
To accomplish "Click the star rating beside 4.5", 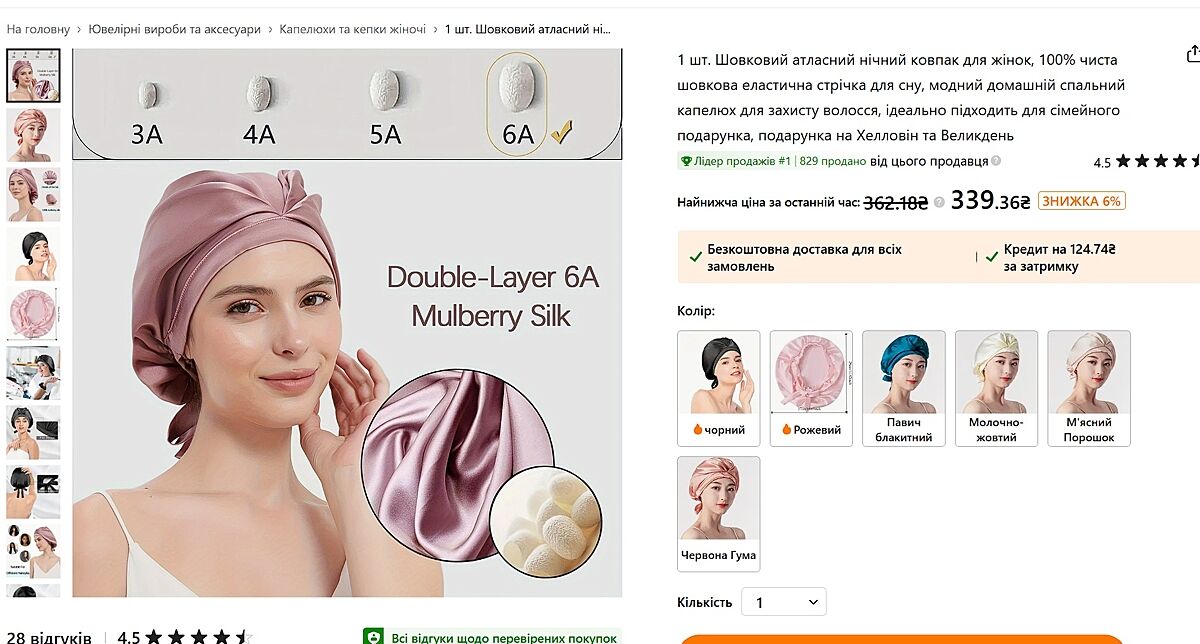I will [1158, 161].
